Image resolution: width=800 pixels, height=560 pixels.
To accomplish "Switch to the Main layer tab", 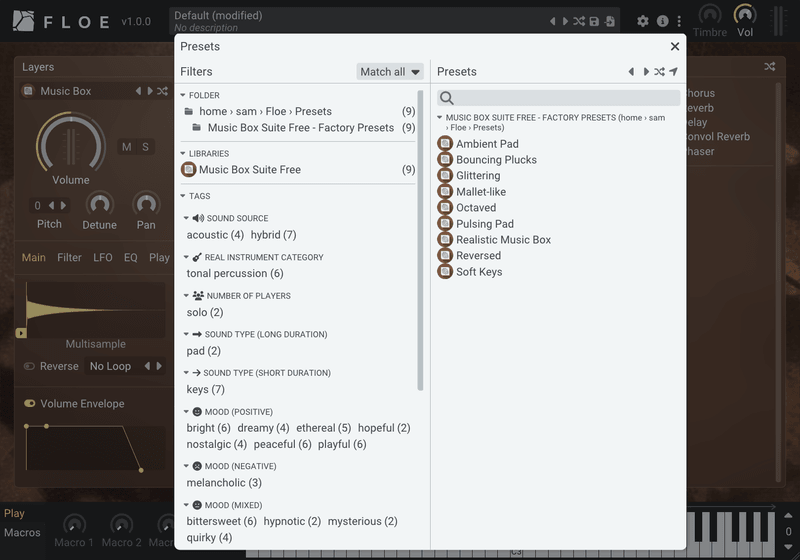I will click(34, 258).
